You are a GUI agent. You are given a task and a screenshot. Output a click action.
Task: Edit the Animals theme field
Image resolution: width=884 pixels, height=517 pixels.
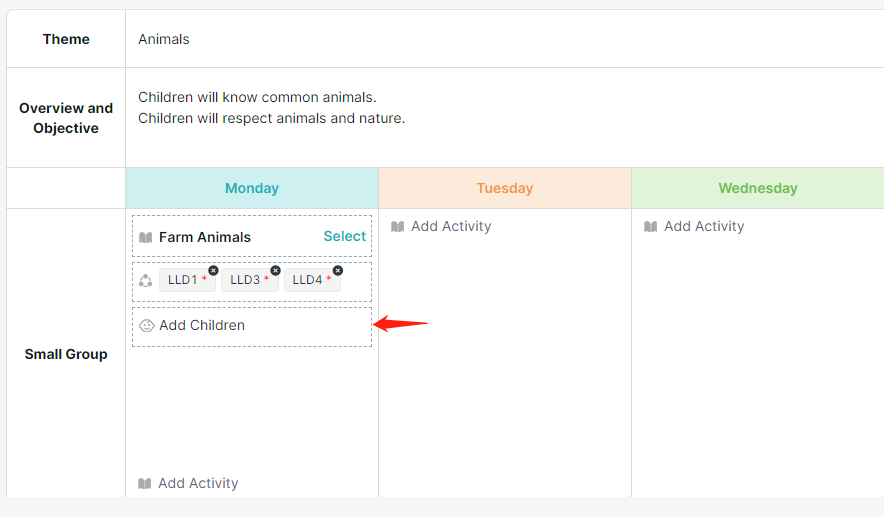tap(505, 39)
